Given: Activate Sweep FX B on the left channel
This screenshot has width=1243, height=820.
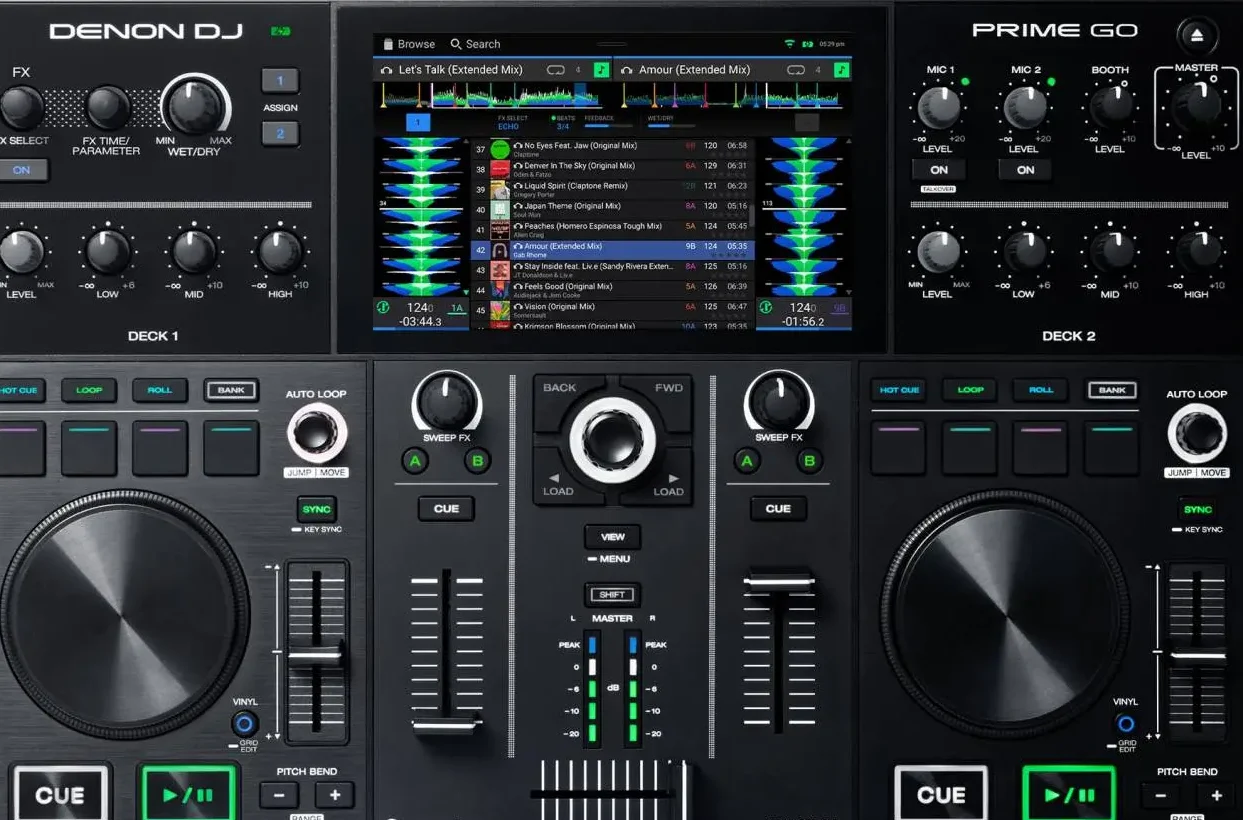Looking at the screenshot, I should point(477,461).
